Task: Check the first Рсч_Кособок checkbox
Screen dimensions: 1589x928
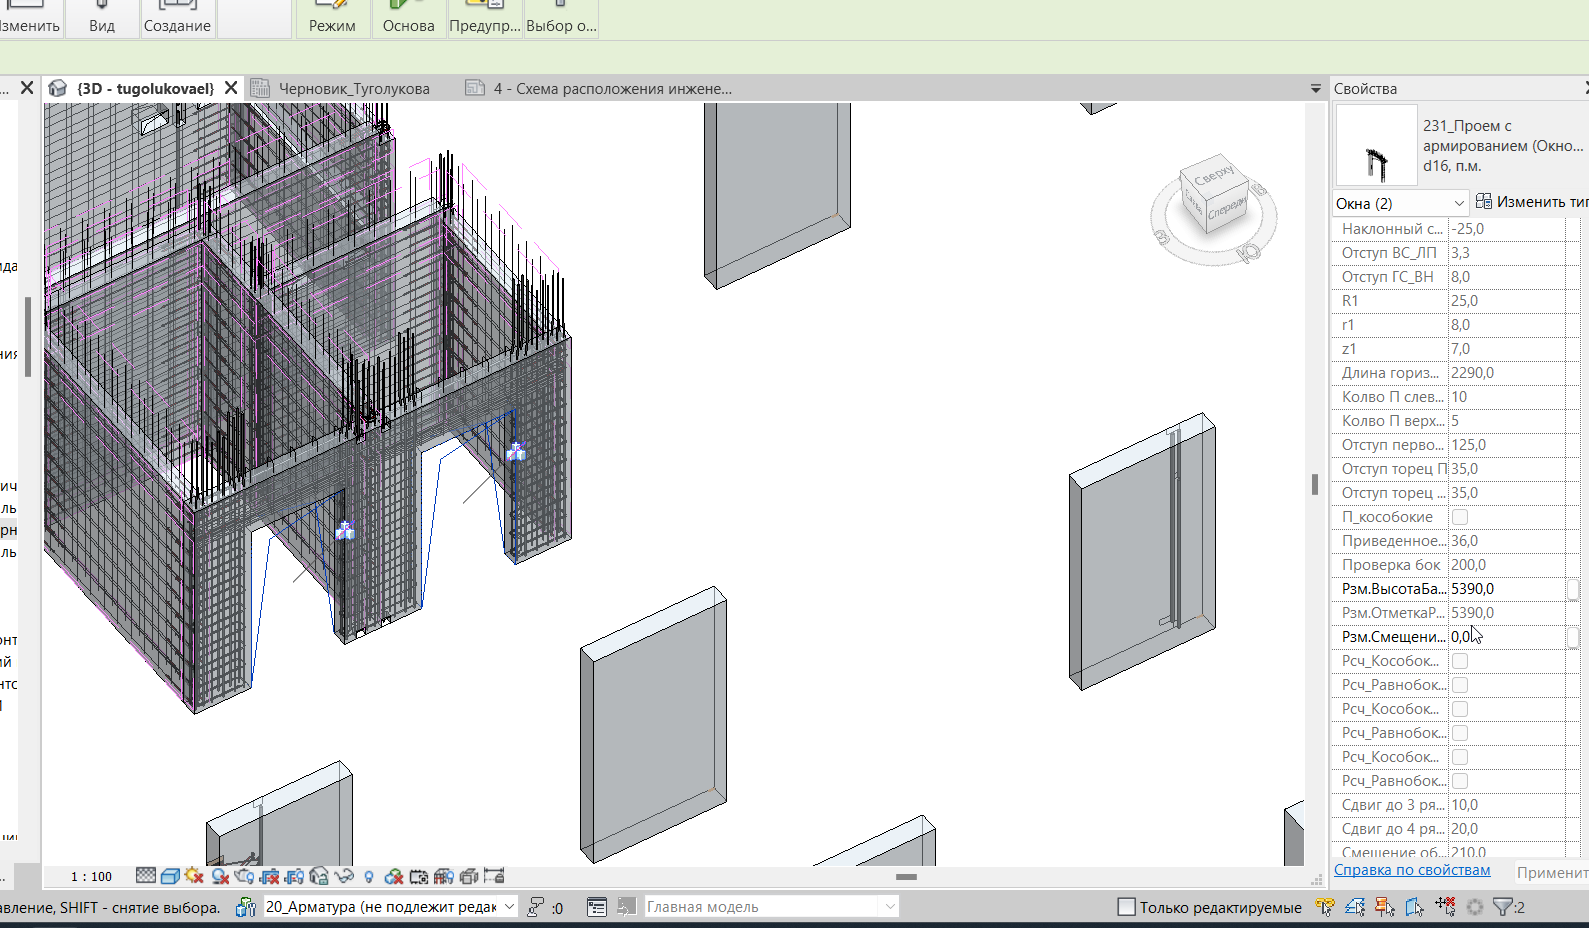Action: click(1460, 661)
